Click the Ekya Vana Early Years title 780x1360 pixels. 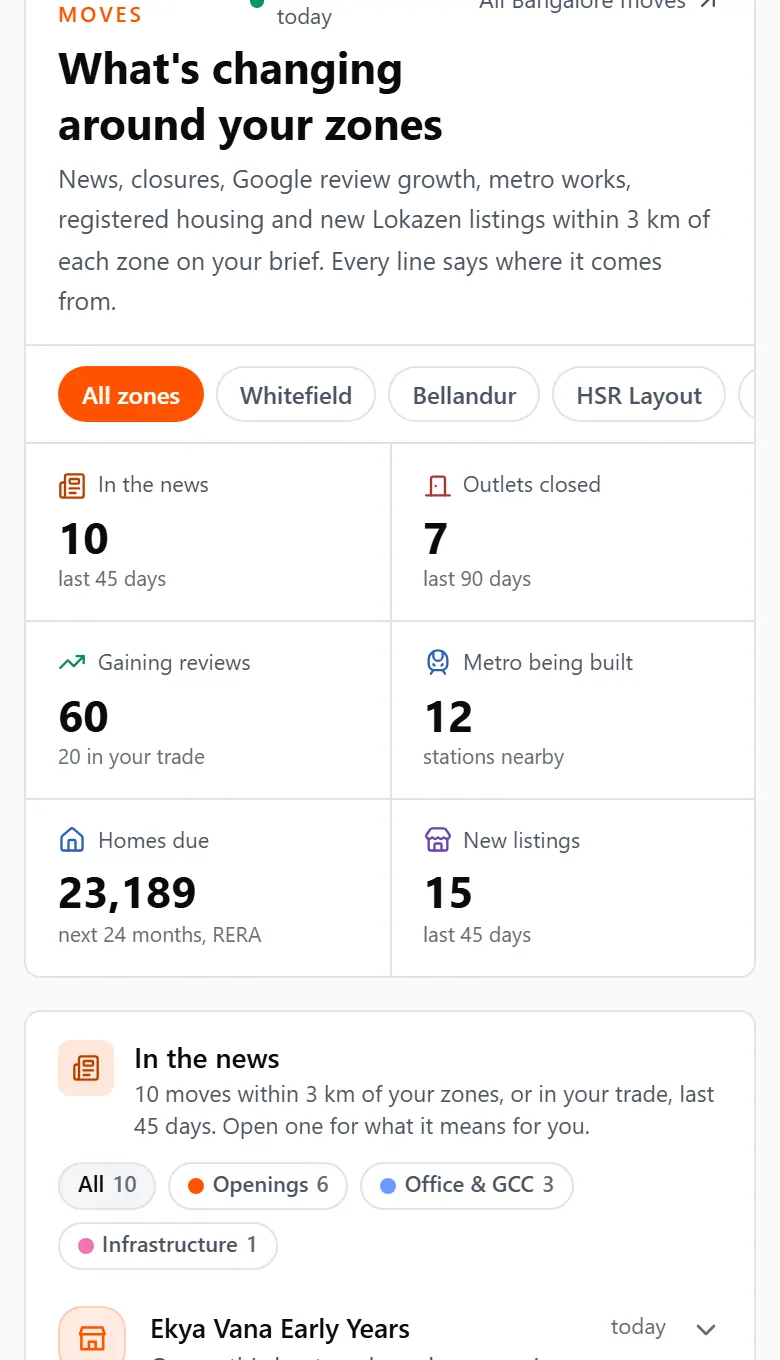pyautogui.click(x=280, y=1329)
